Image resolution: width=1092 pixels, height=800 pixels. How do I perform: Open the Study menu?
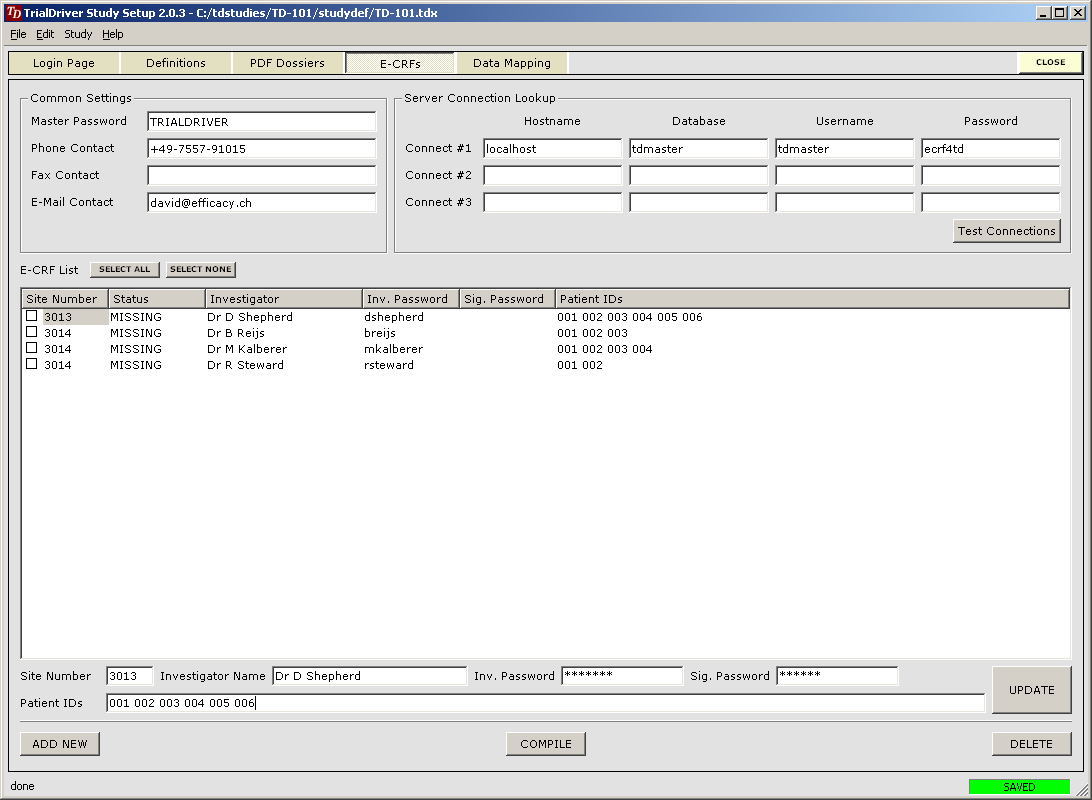pos(78,34)
